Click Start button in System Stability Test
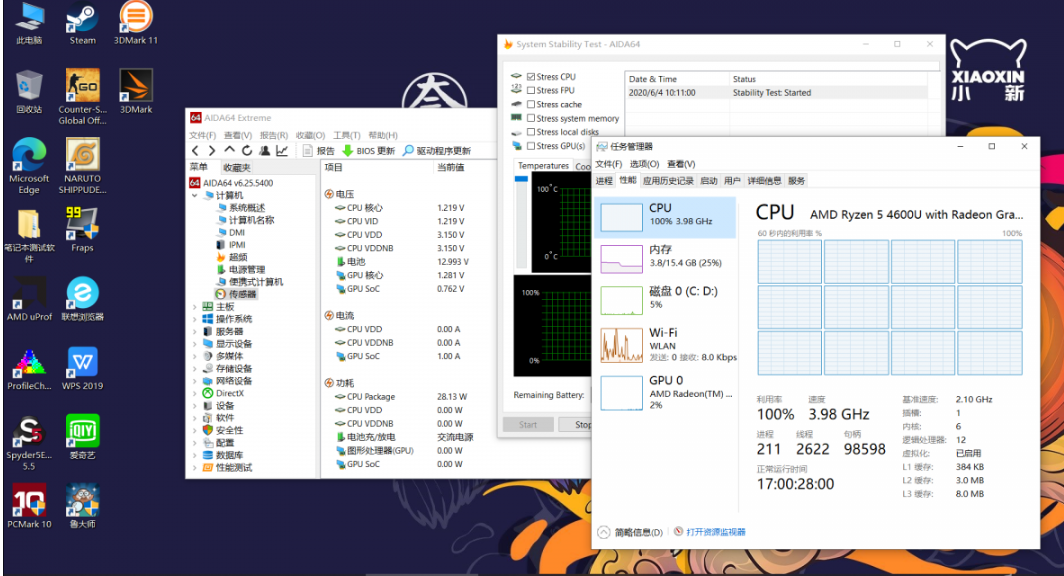 528,425
